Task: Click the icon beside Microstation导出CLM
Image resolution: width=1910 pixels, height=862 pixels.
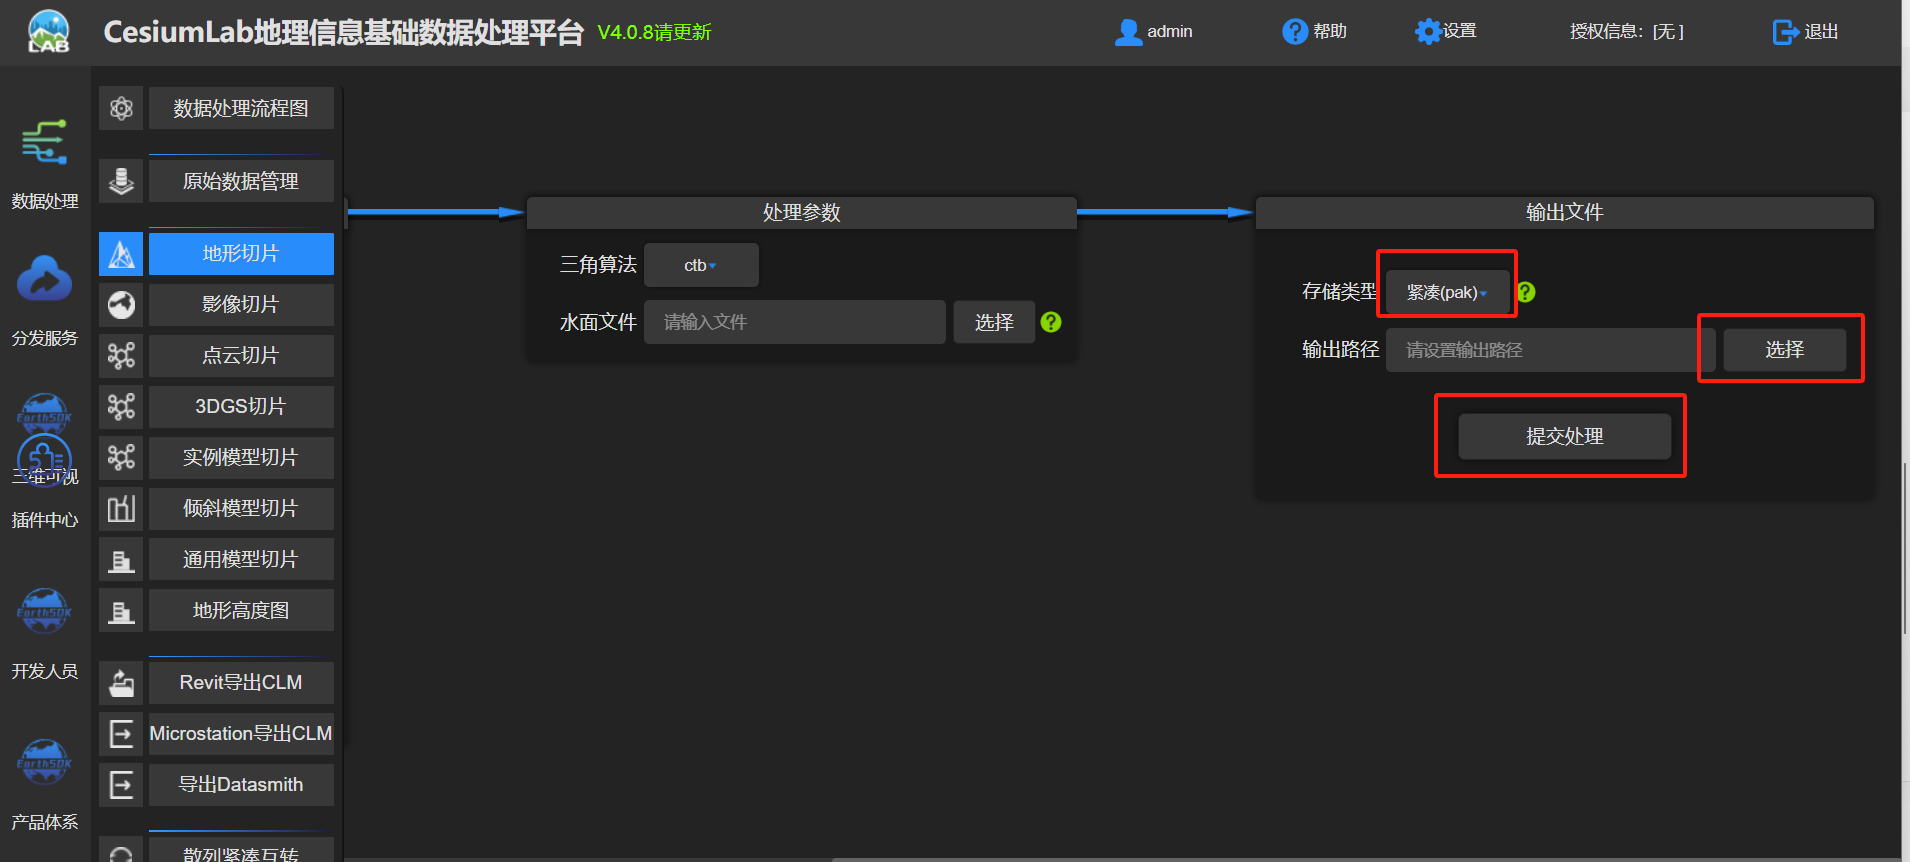Action: tap(121, 734)
